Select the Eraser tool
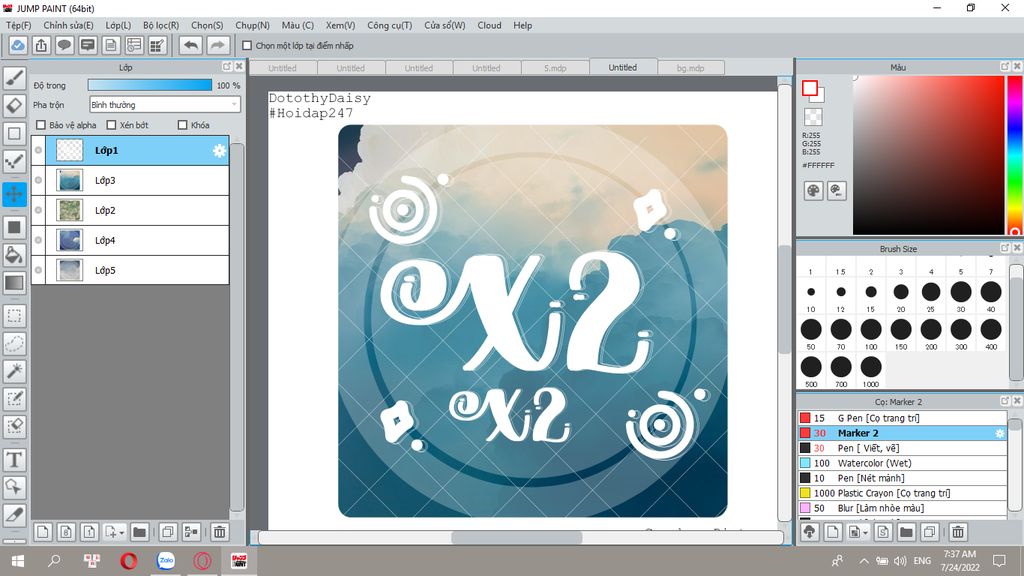Image resolution: width=1024 pixels, height=576 pixels. (x=14, y=106)
